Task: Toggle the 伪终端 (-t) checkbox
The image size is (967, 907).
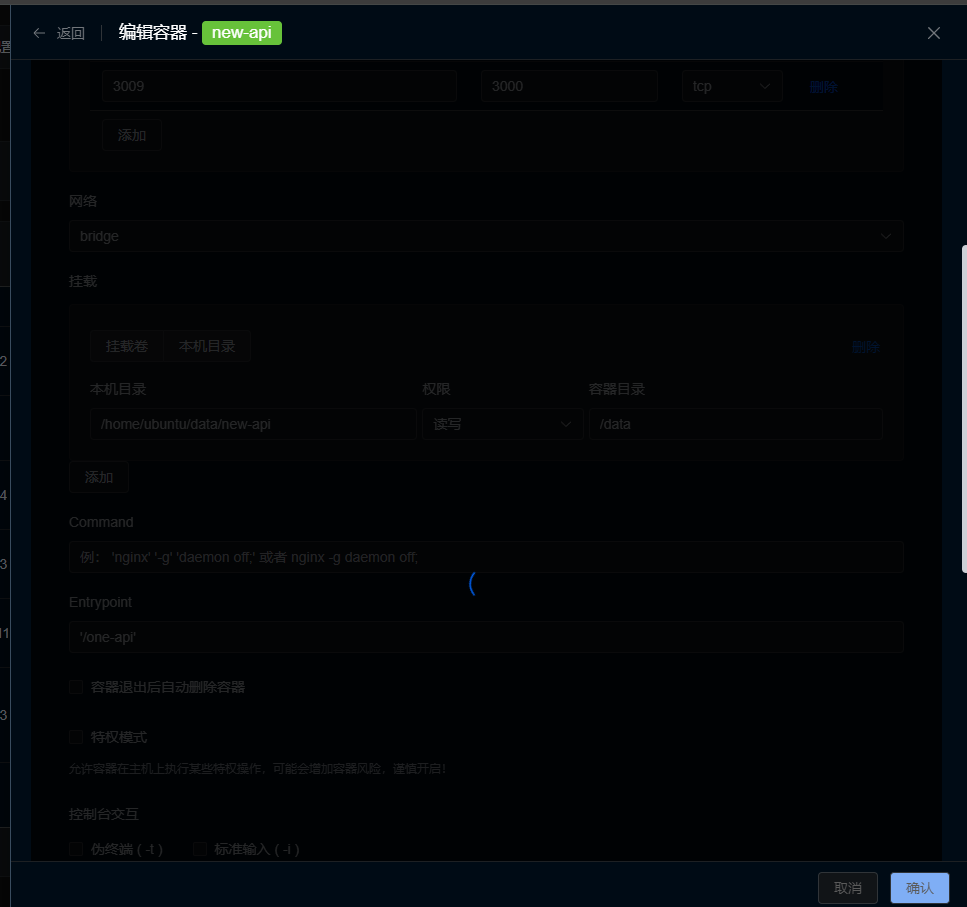Action: (76, 849)
